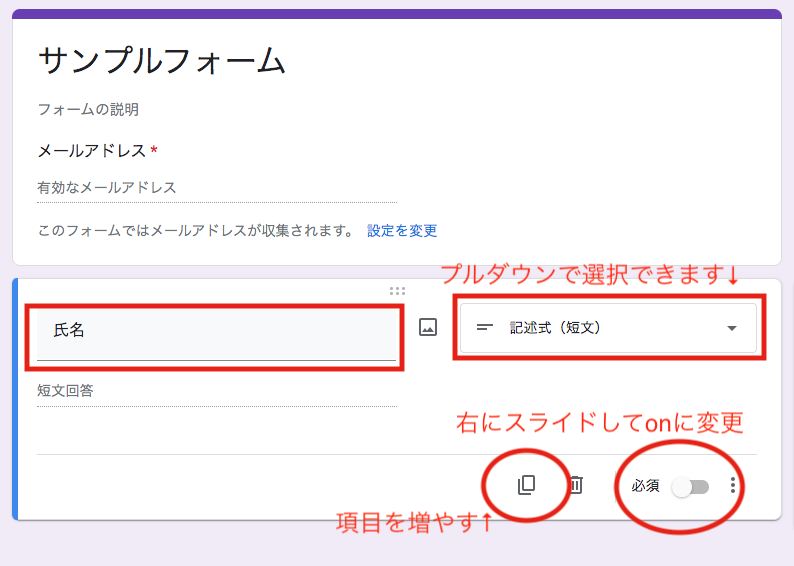Open the 設定を変更 link
The height and width of the screenshot is (566, 794).
[402, 230]
